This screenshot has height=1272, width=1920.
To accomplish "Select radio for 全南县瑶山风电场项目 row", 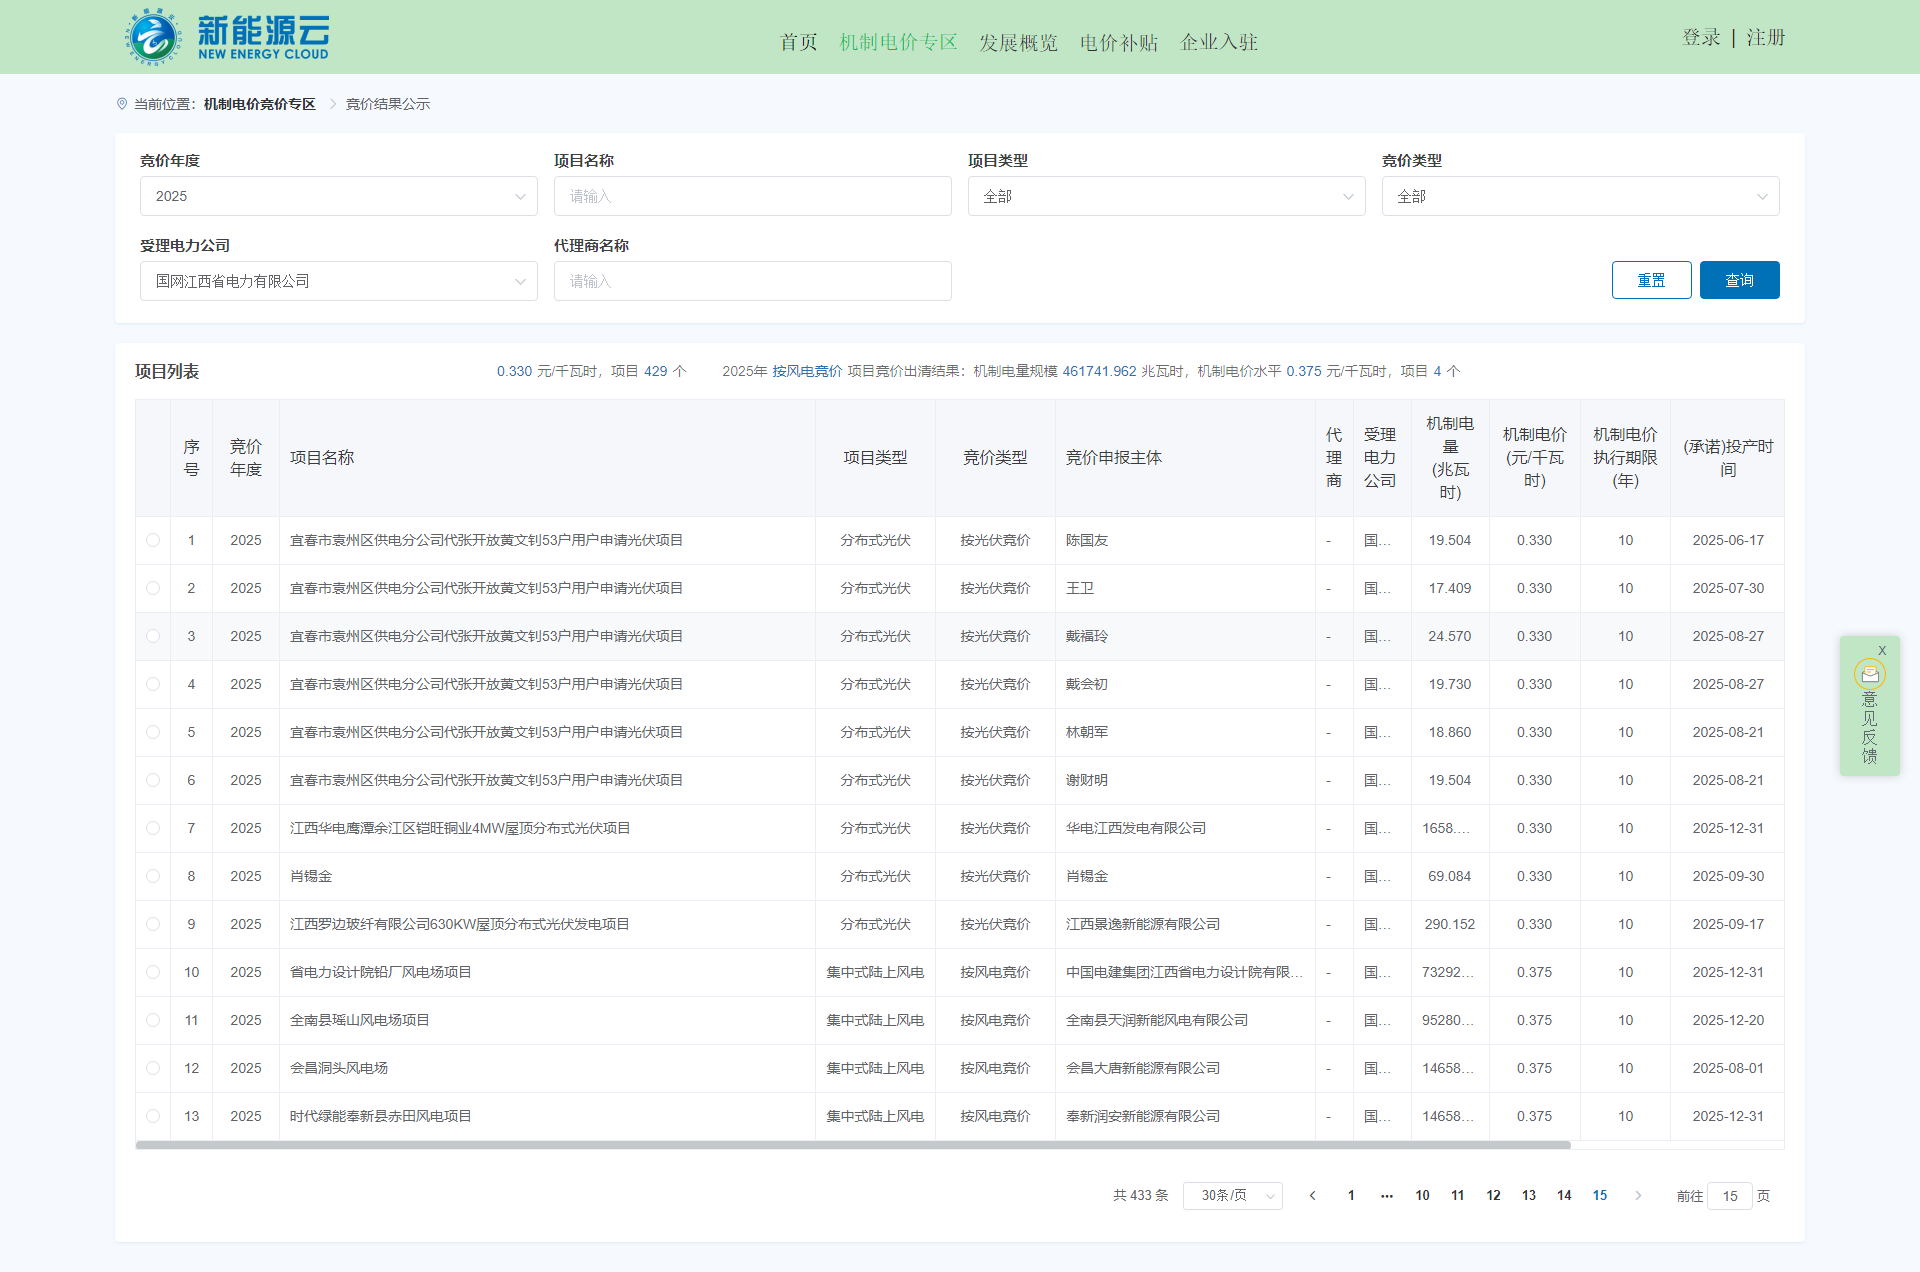I will pos(153,1020).
